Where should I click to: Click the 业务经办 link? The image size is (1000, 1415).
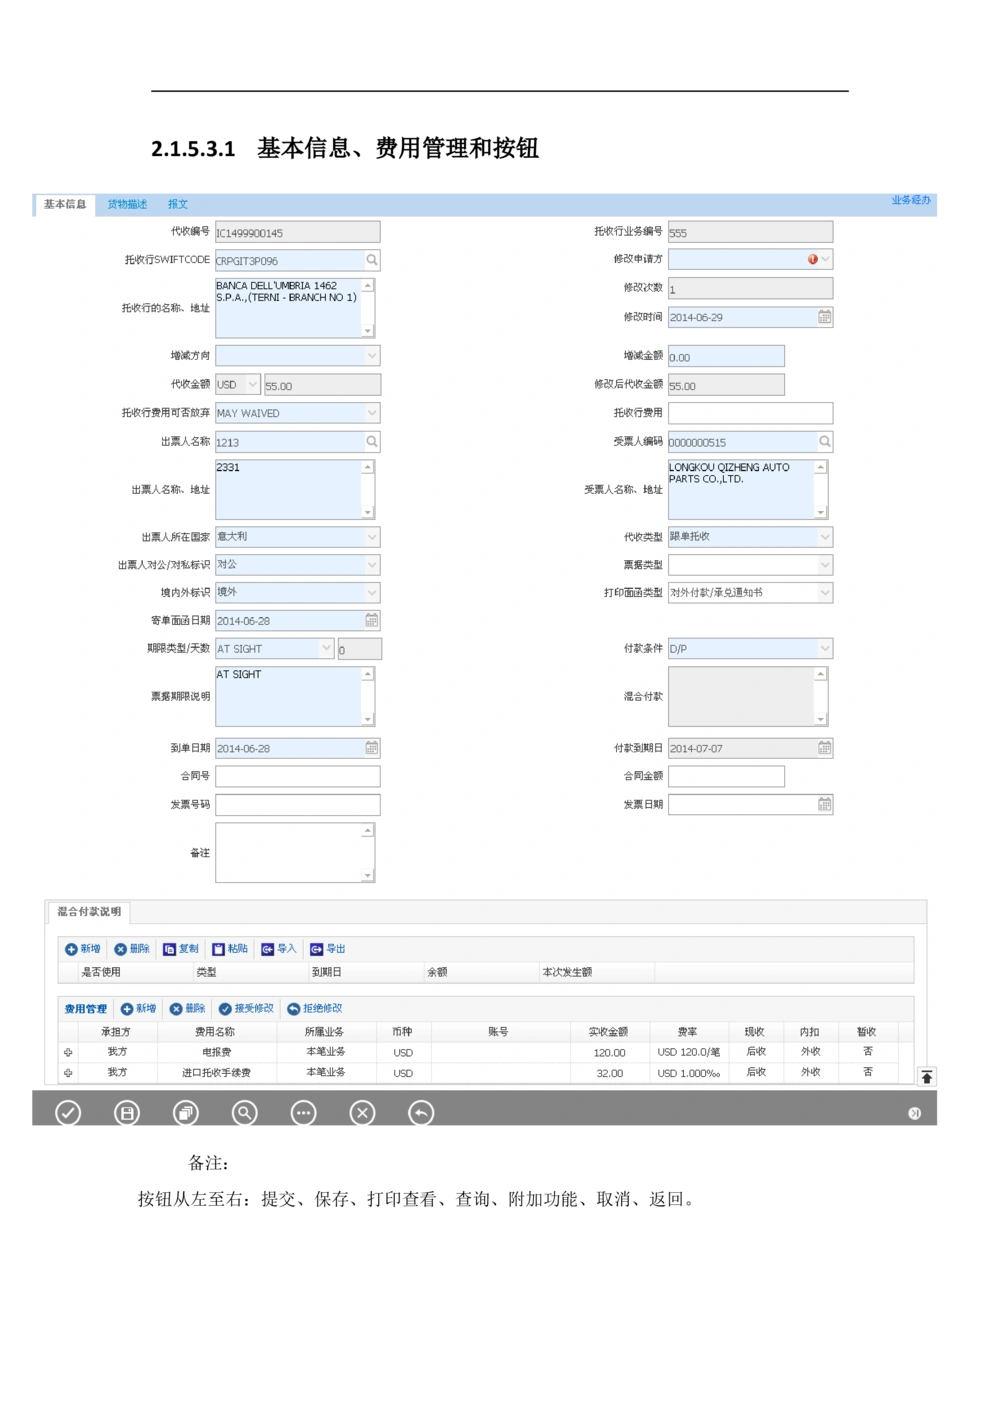910,201
